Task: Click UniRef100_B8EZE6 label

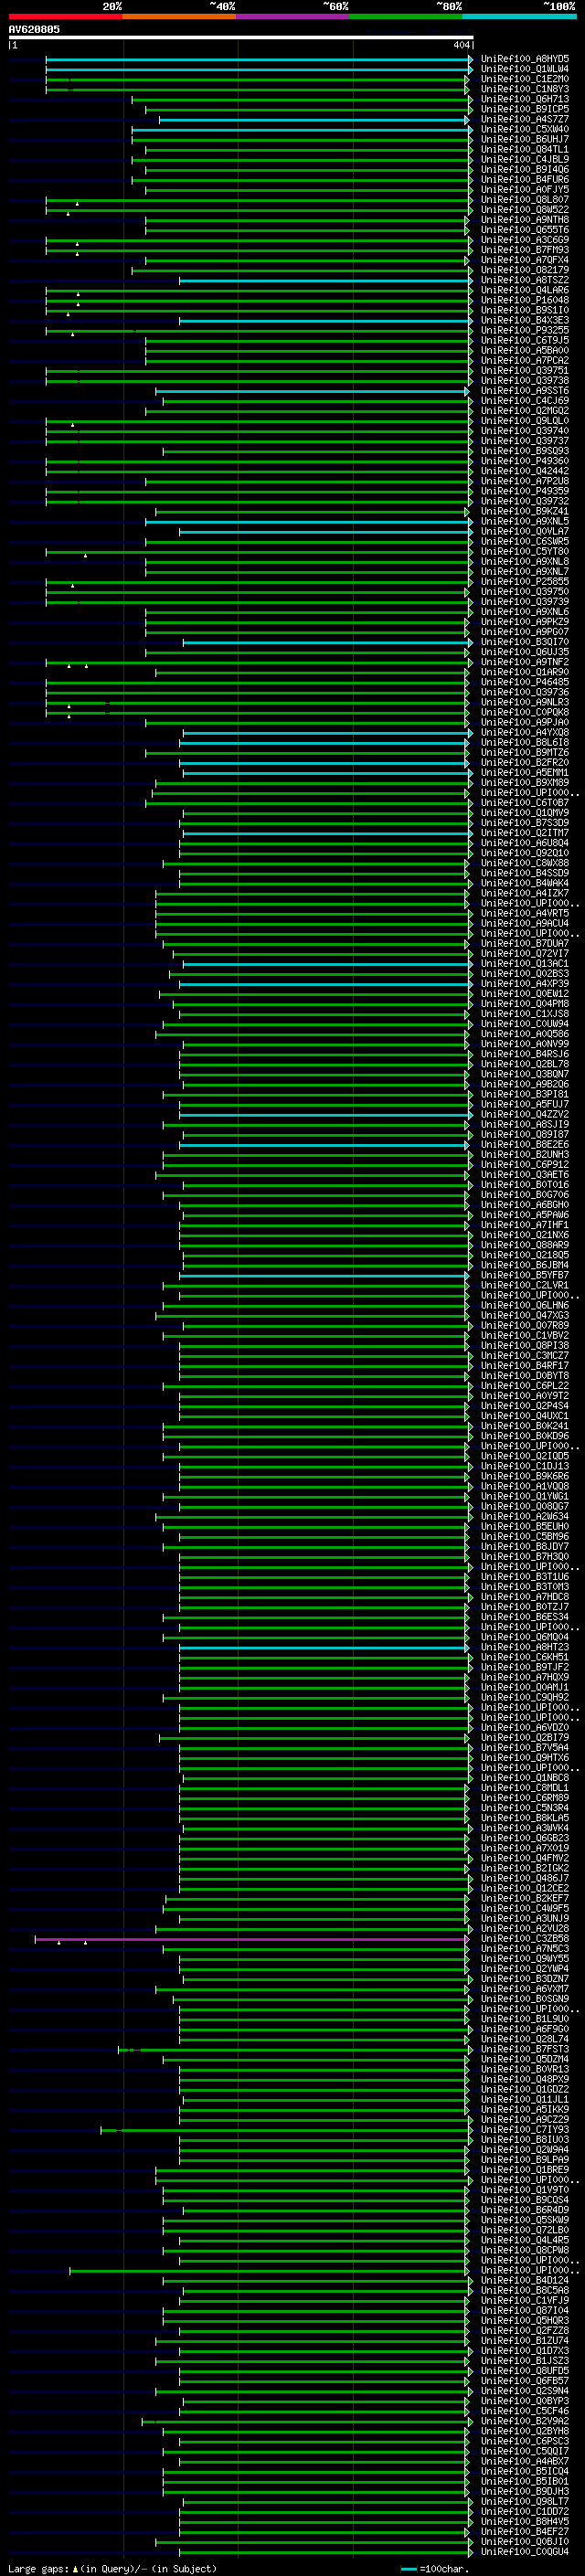Action: (524, 1145)
